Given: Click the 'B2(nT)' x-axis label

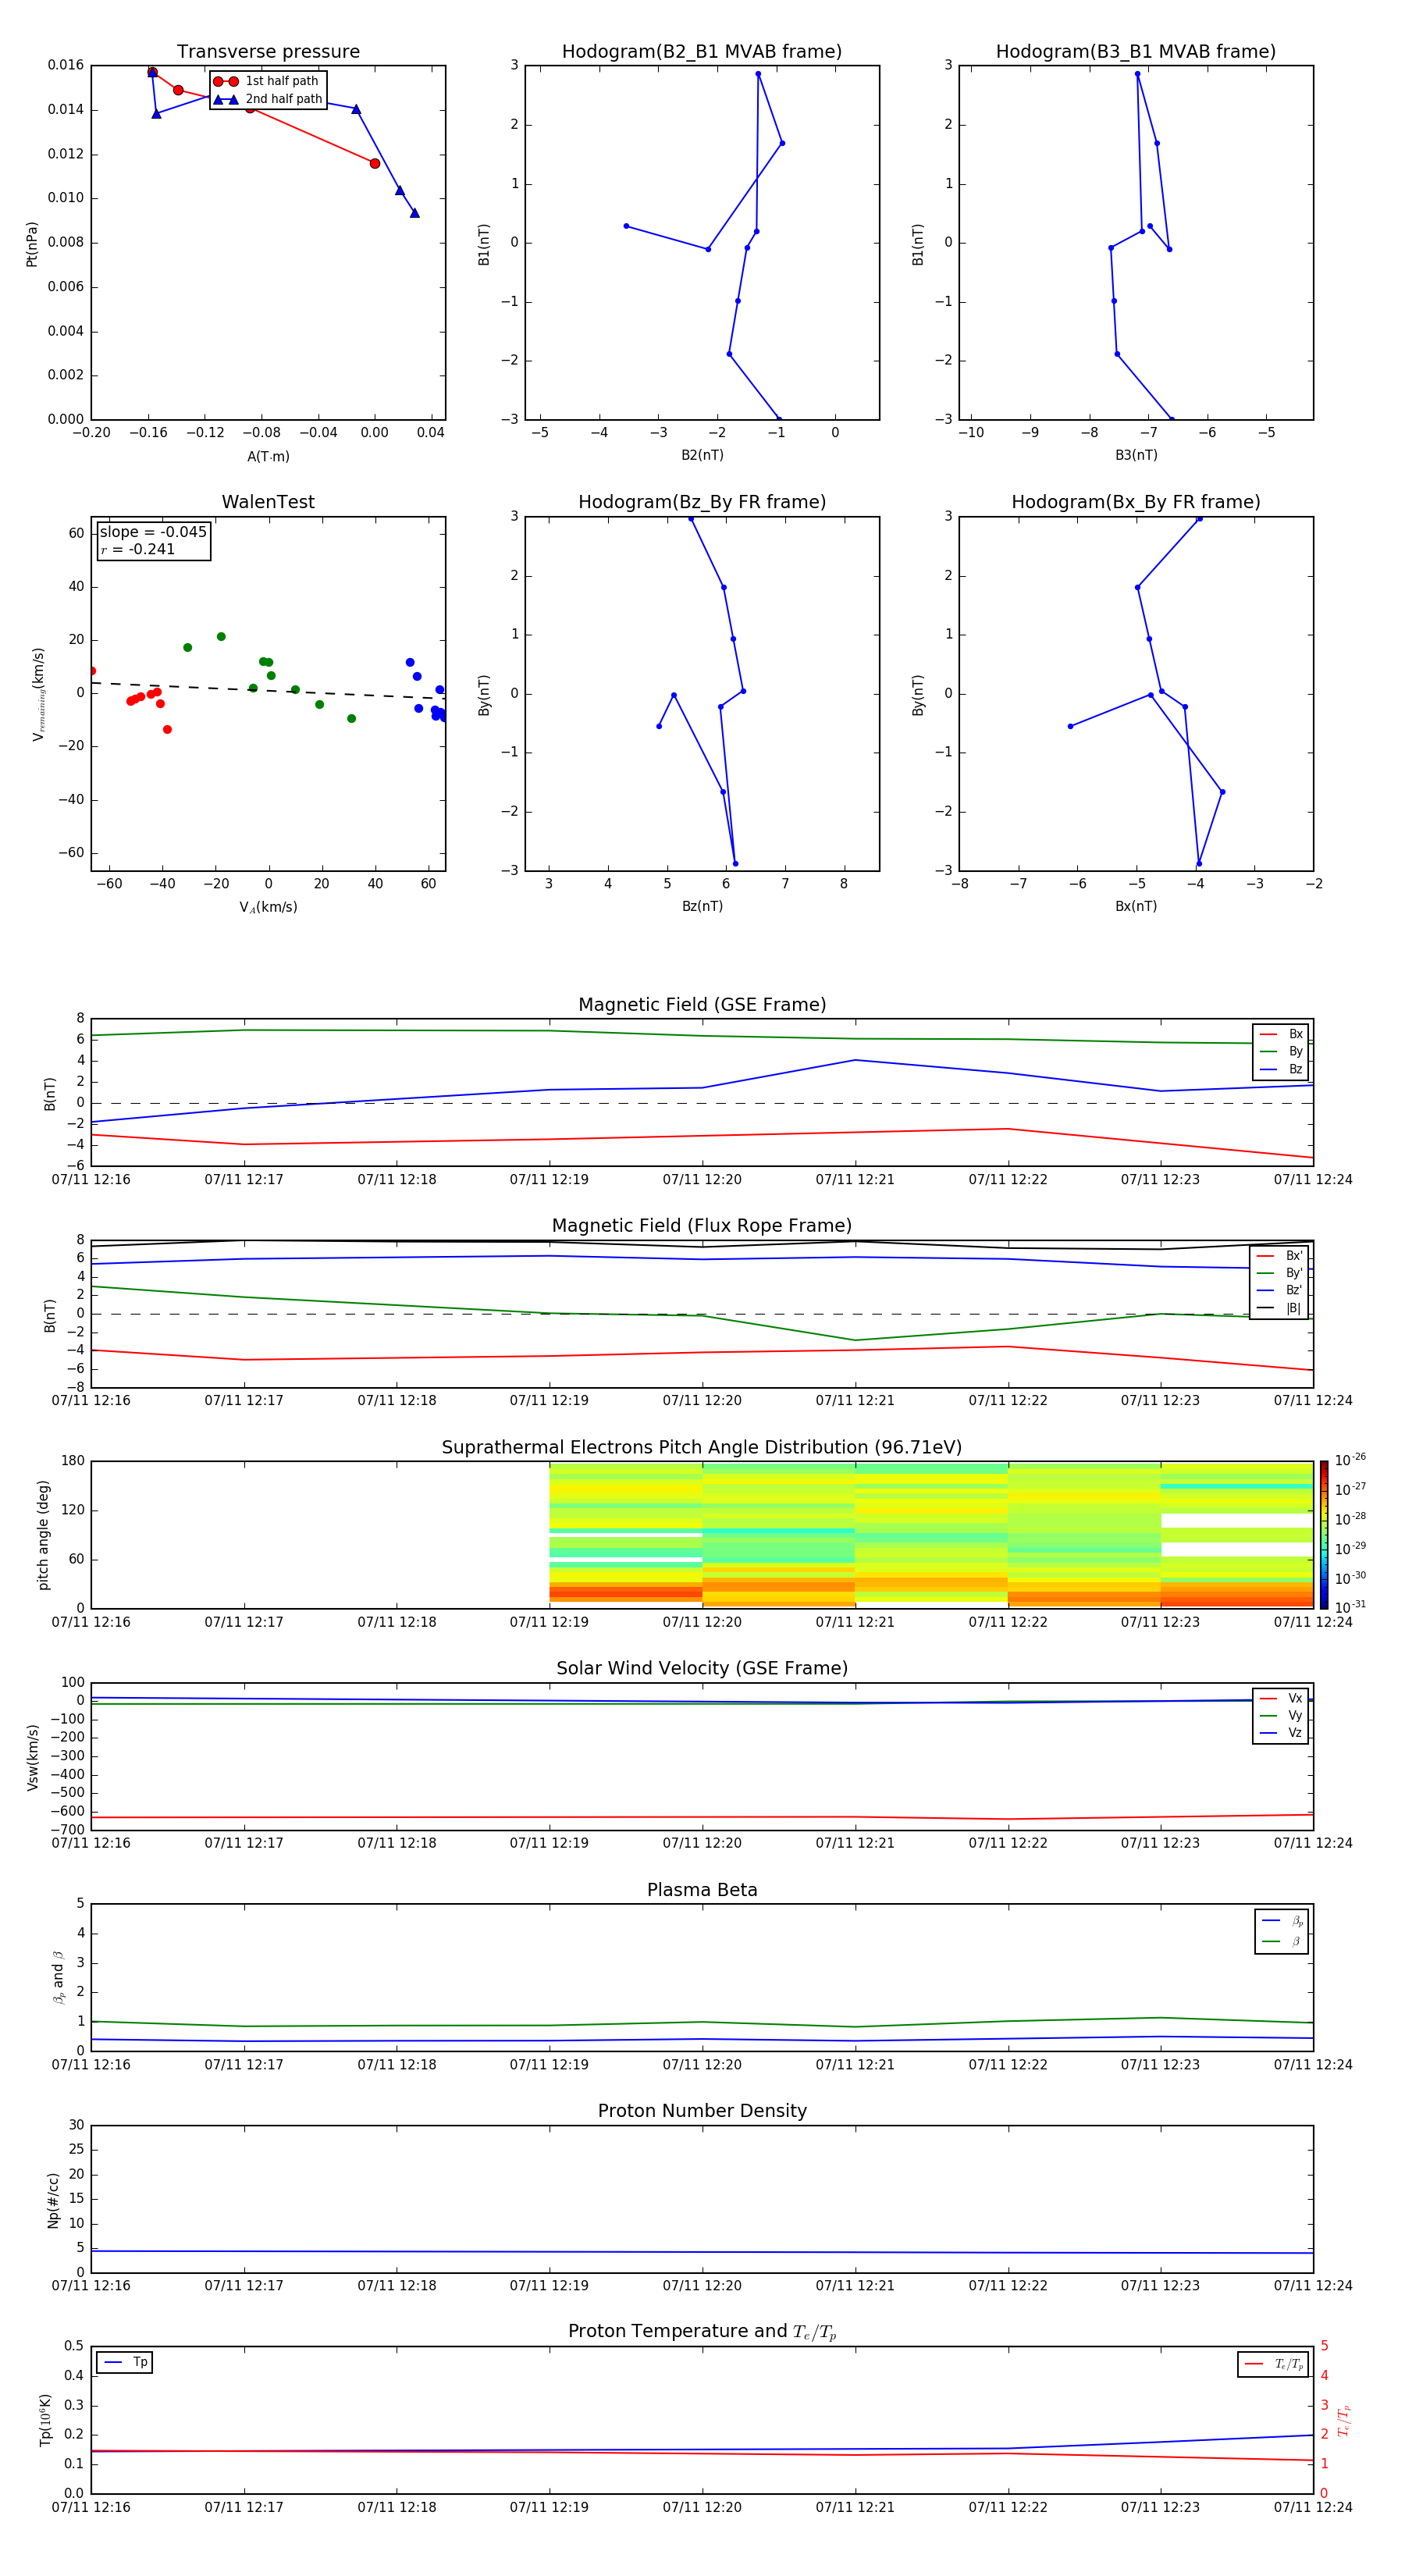Looking at the screenshot, I should pos(702,455).
